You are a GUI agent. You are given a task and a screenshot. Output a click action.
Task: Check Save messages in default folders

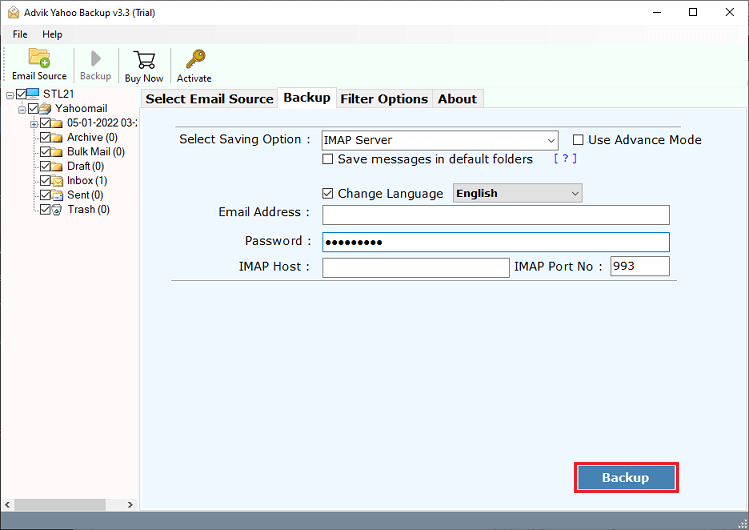coord(327,159)
